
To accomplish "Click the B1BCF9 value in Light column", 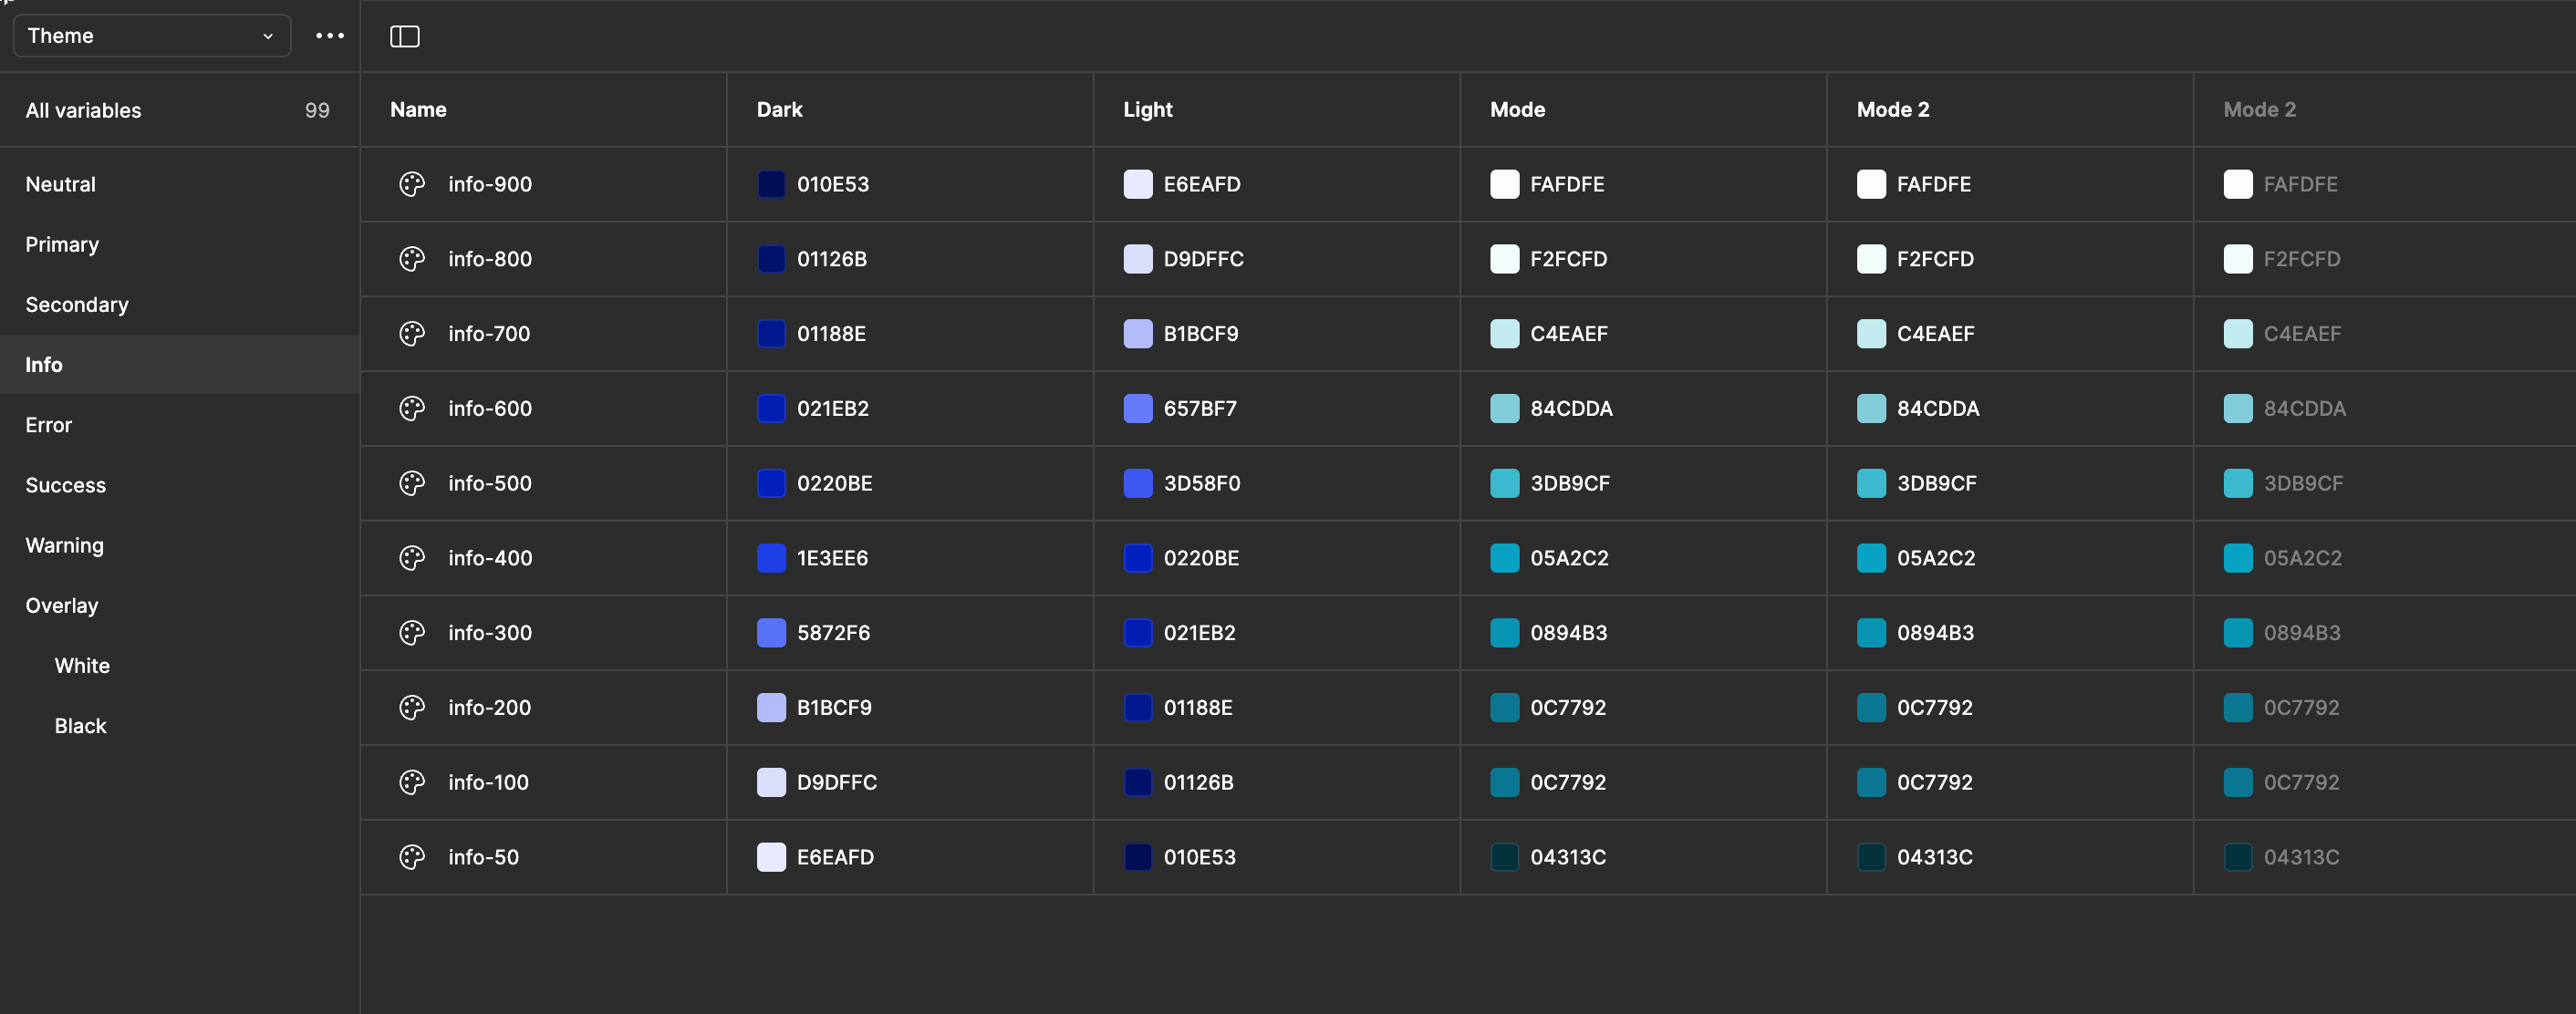I will tap(1201, 334).
